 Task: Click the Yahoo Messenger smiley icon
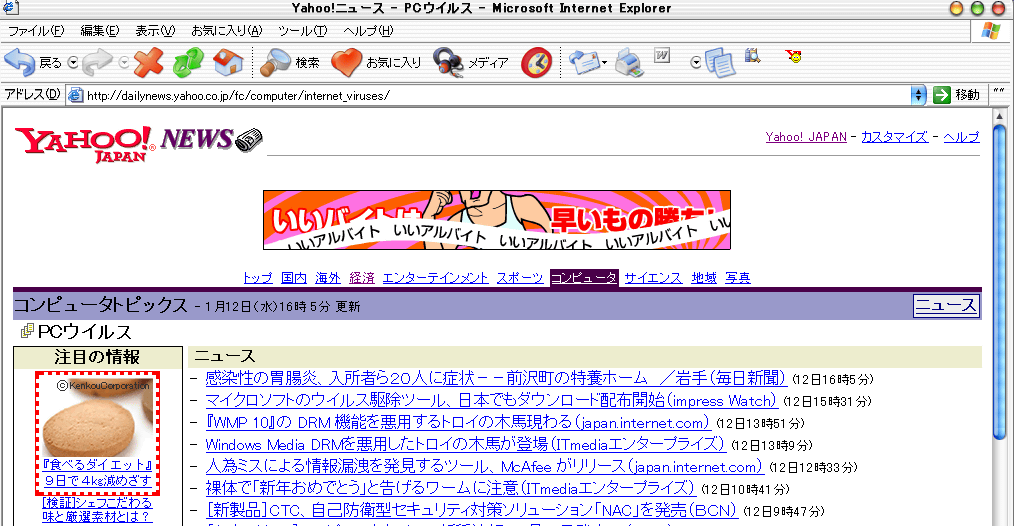click(x=793, y=56)
